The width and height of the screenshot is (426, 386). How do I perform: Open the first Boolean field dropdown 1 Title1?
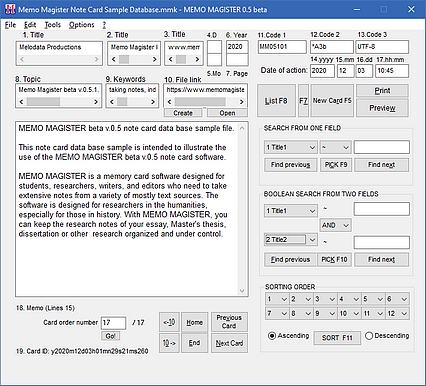[290, 211]
